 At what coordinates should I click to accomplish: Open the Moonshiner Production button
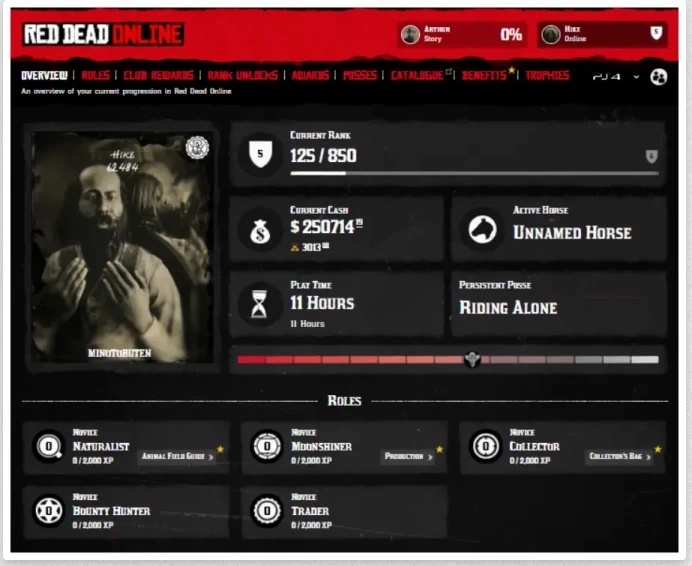tap(408, 457)
